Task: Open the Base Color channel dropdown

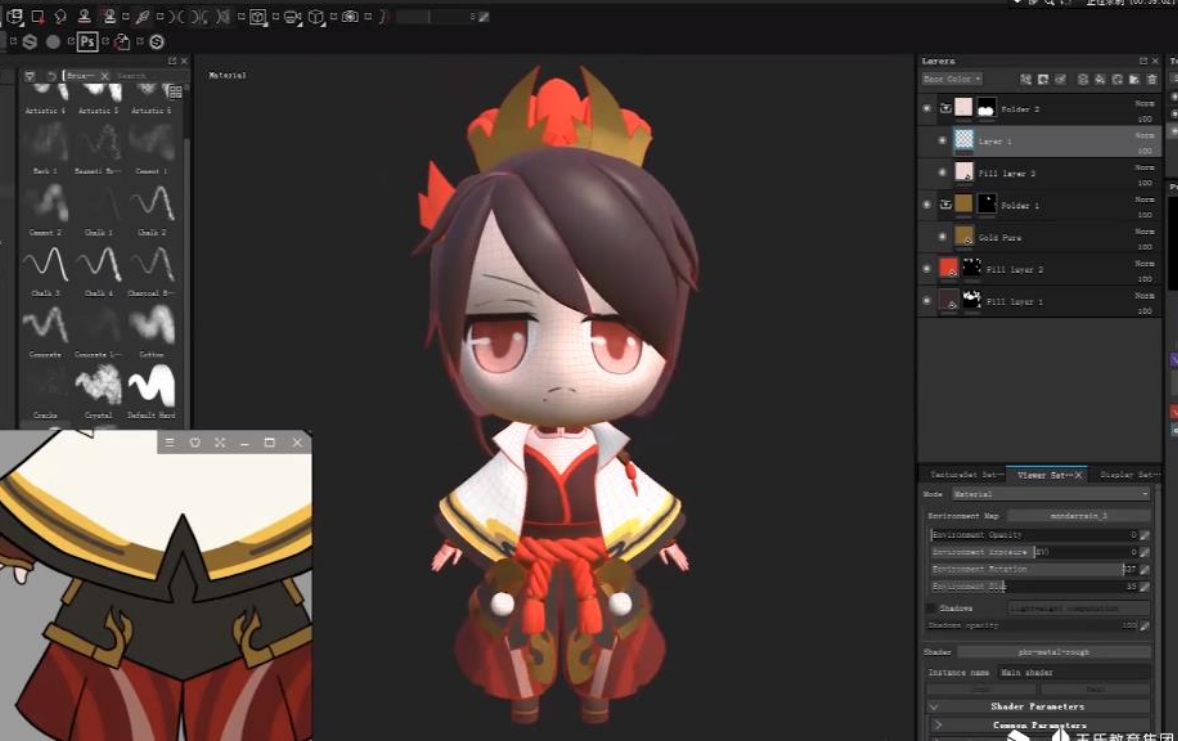Action: coord(951,79)
